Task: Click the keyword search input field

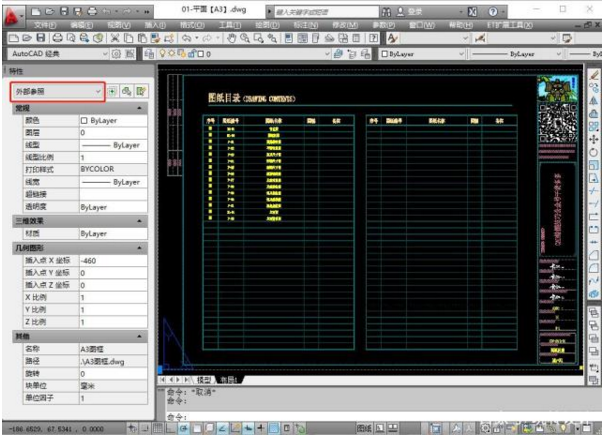Action: 326,12
